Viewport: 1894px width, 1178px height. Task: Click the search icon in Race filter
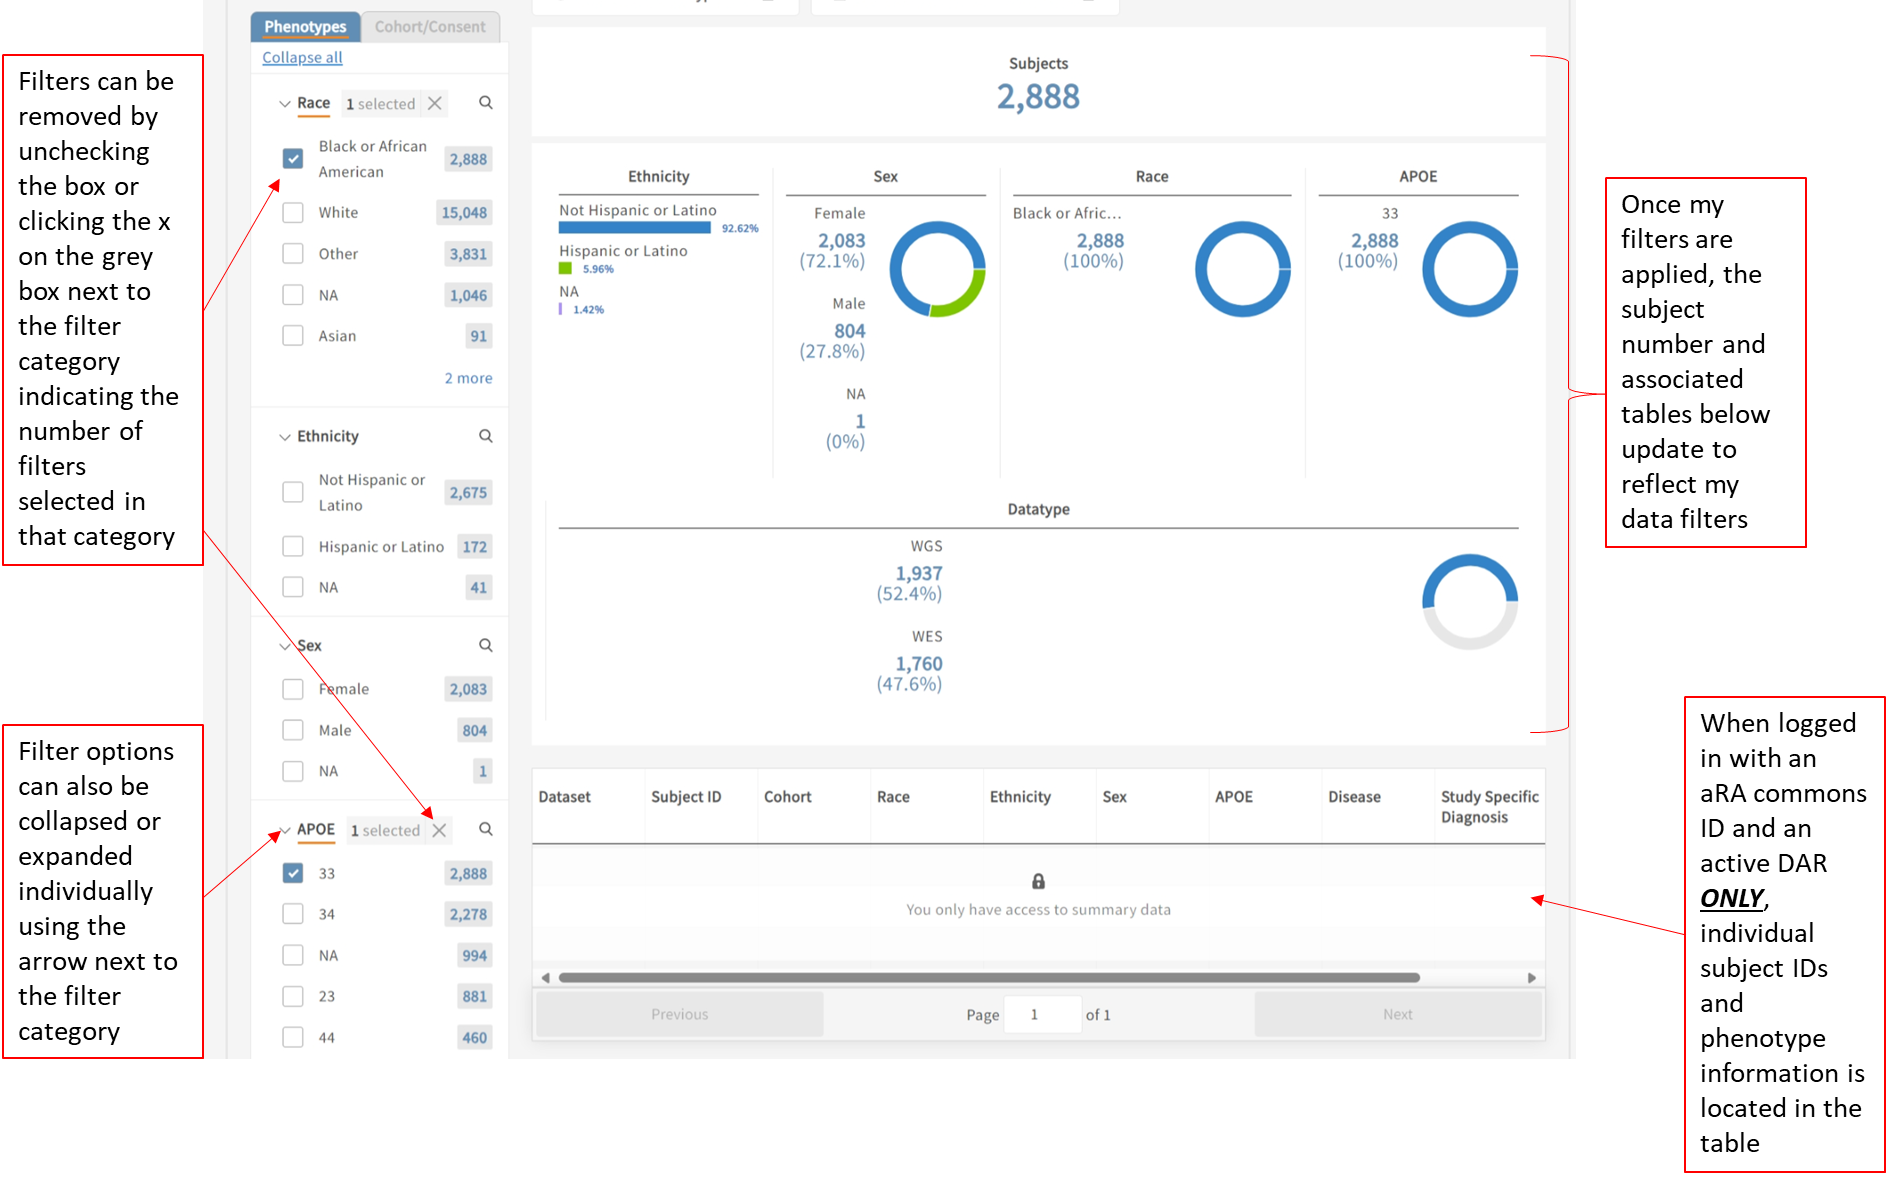click(485, 103)
